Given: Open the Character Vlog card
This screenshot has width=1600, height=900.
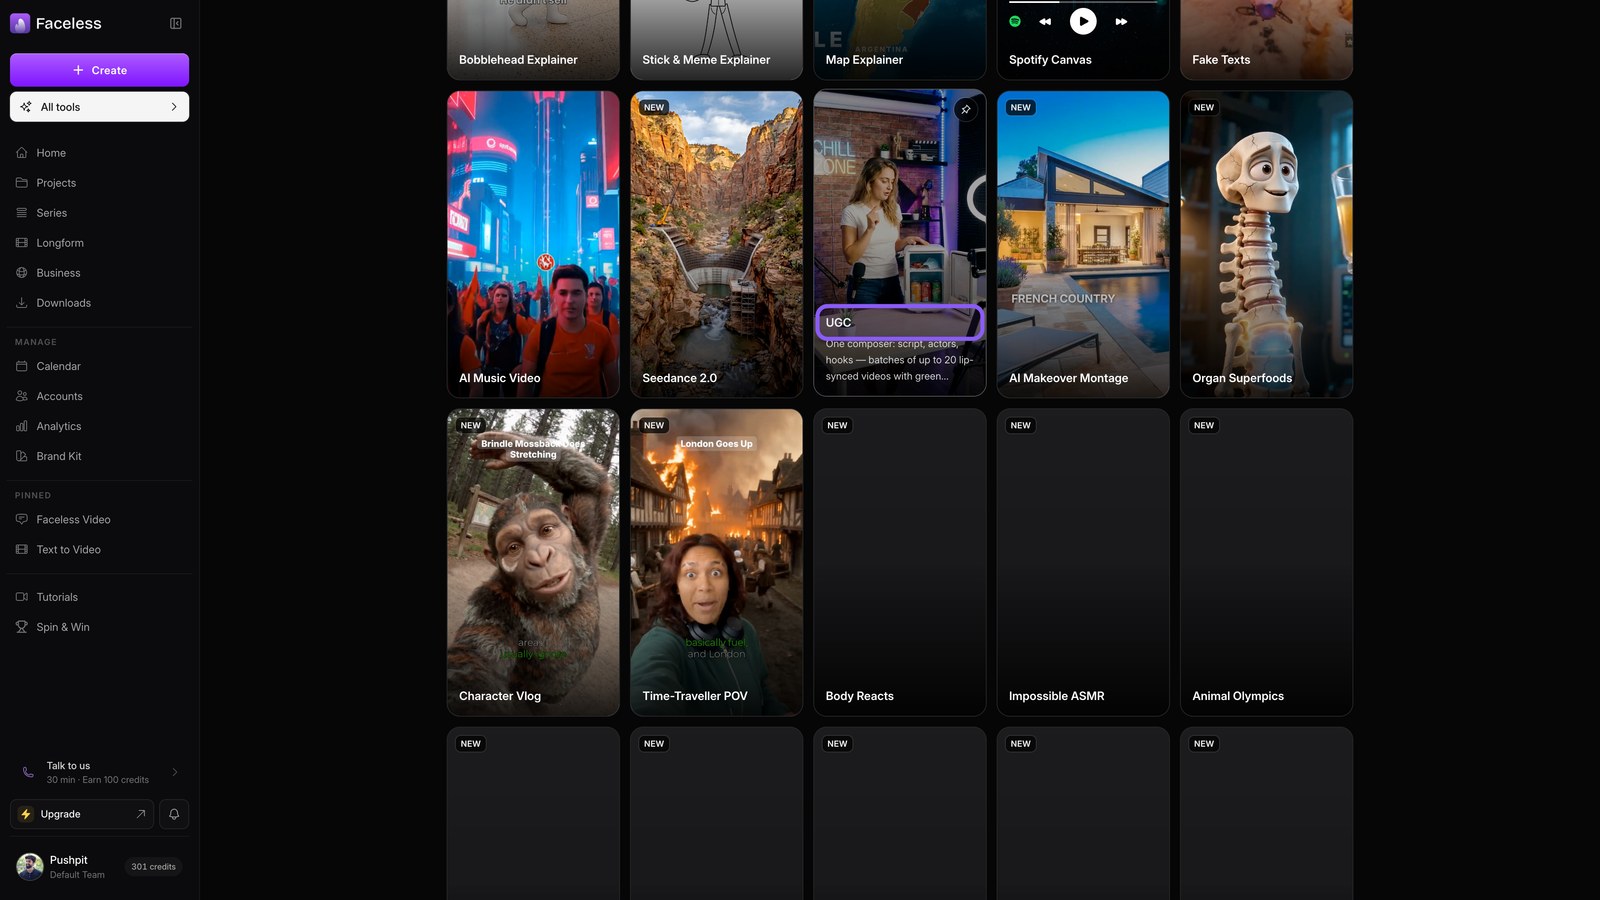Looking at the screenshot, I should click(533, 562).
